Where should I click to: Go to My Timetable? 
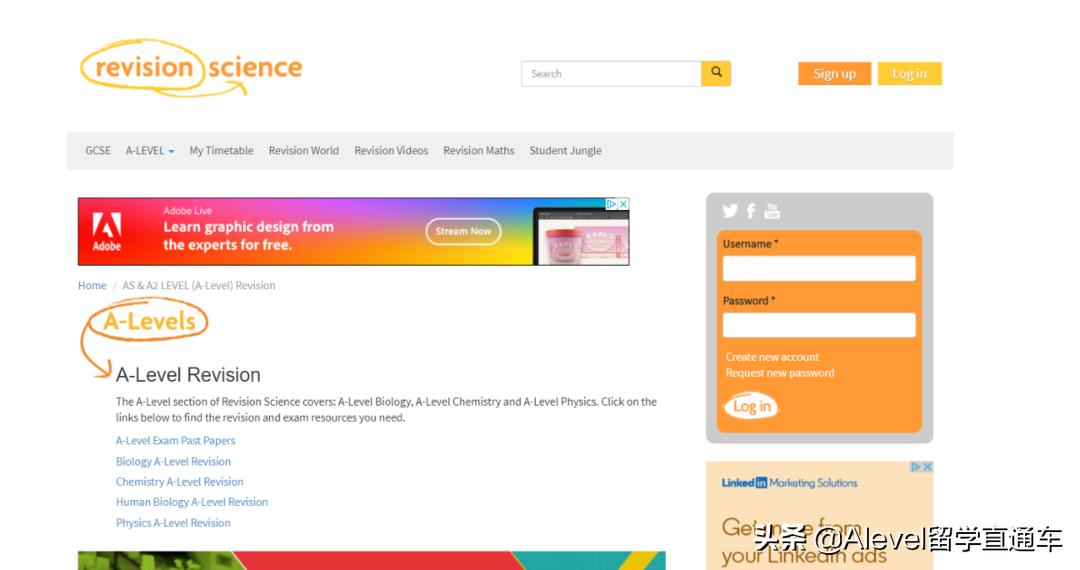tap(221, 150)
